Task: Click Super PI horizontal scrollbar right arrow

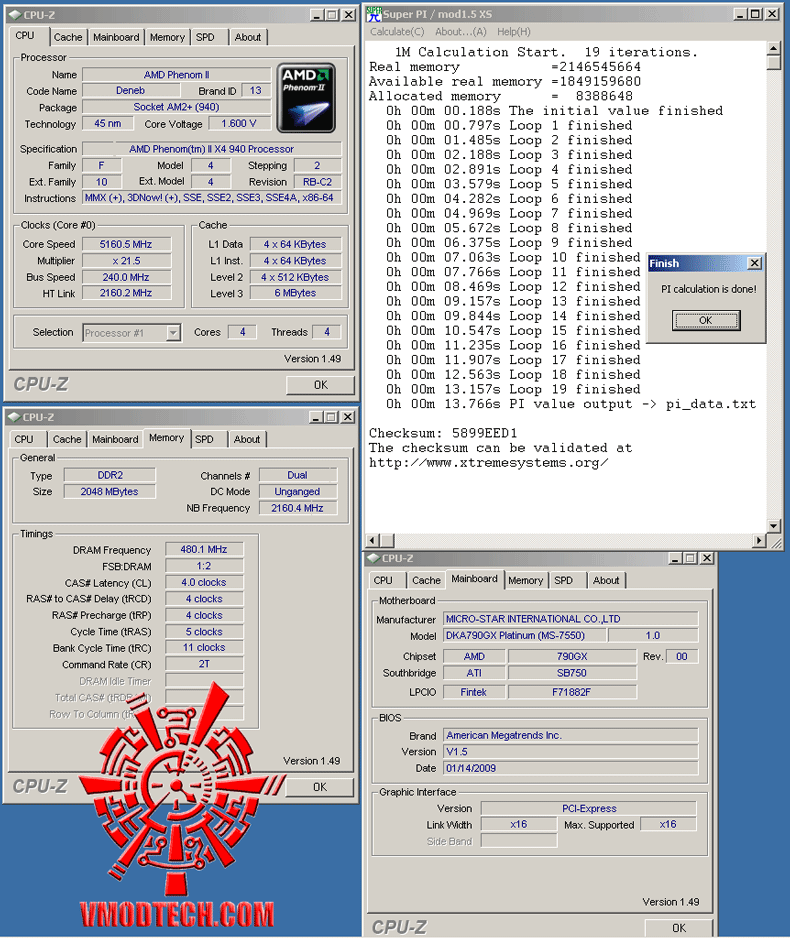Action: tap(759, 541)
